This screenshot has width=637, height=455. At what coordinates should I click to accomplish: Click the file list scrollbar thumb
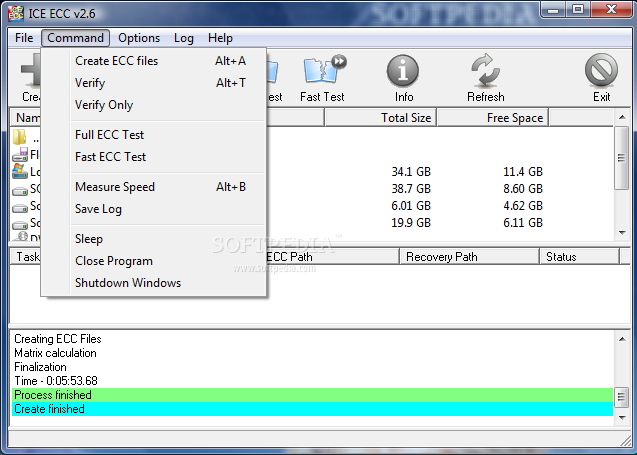(622, 158)
